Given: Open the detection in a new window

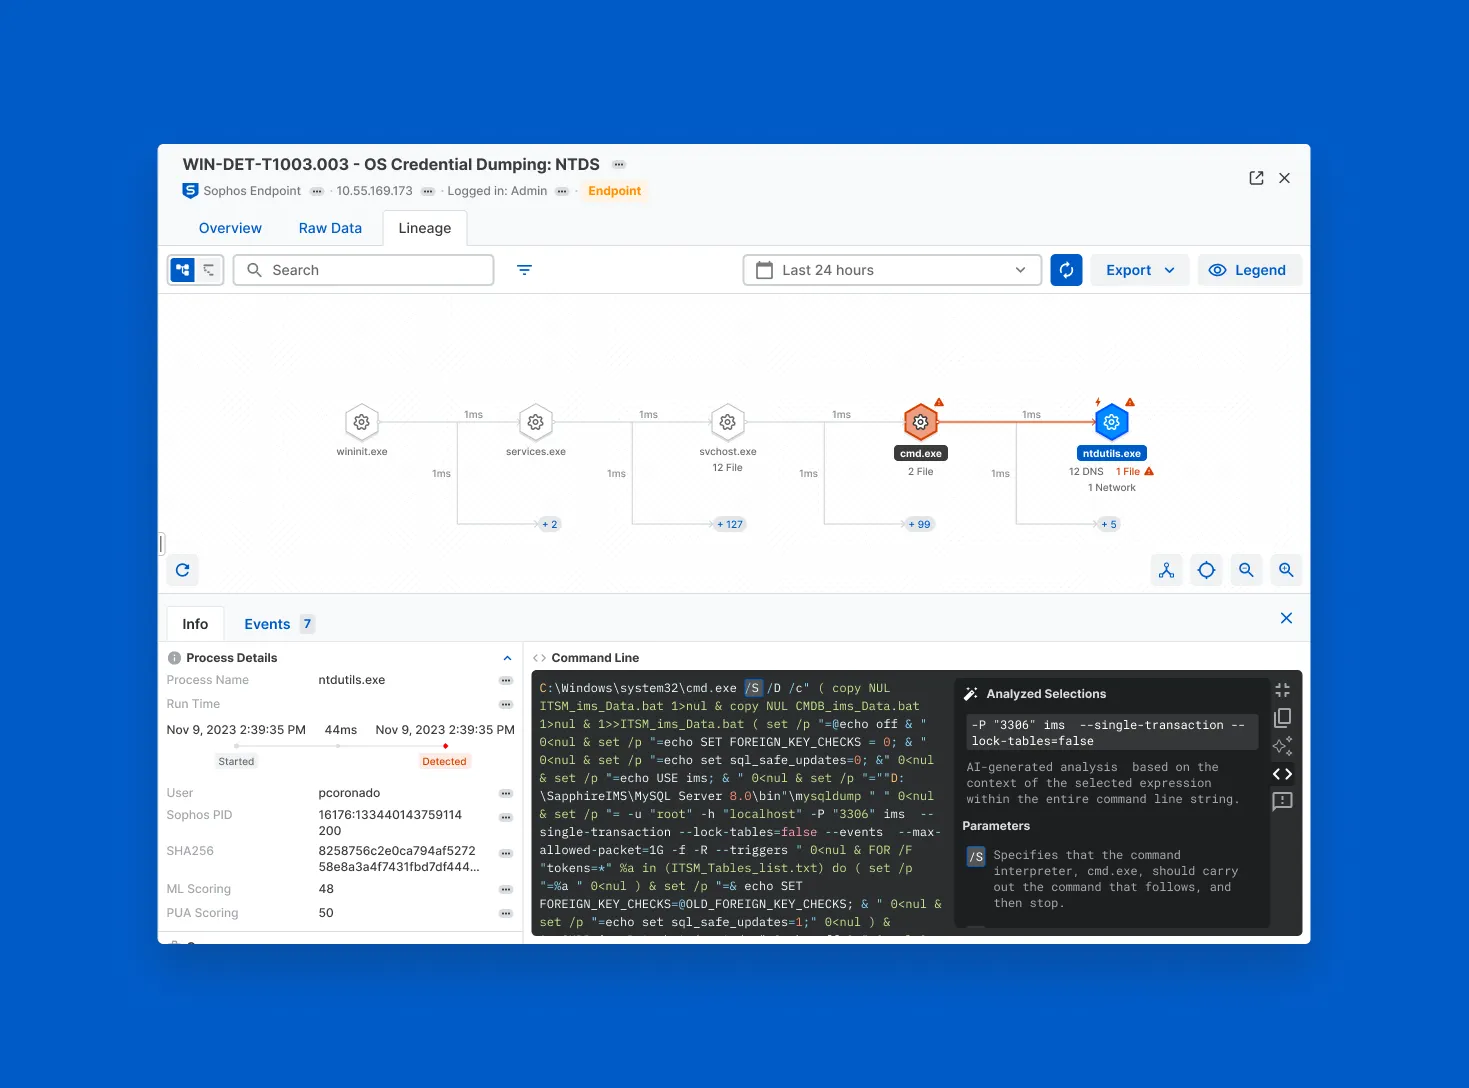Looking at the screenshot, I should tap(1256, 177).
